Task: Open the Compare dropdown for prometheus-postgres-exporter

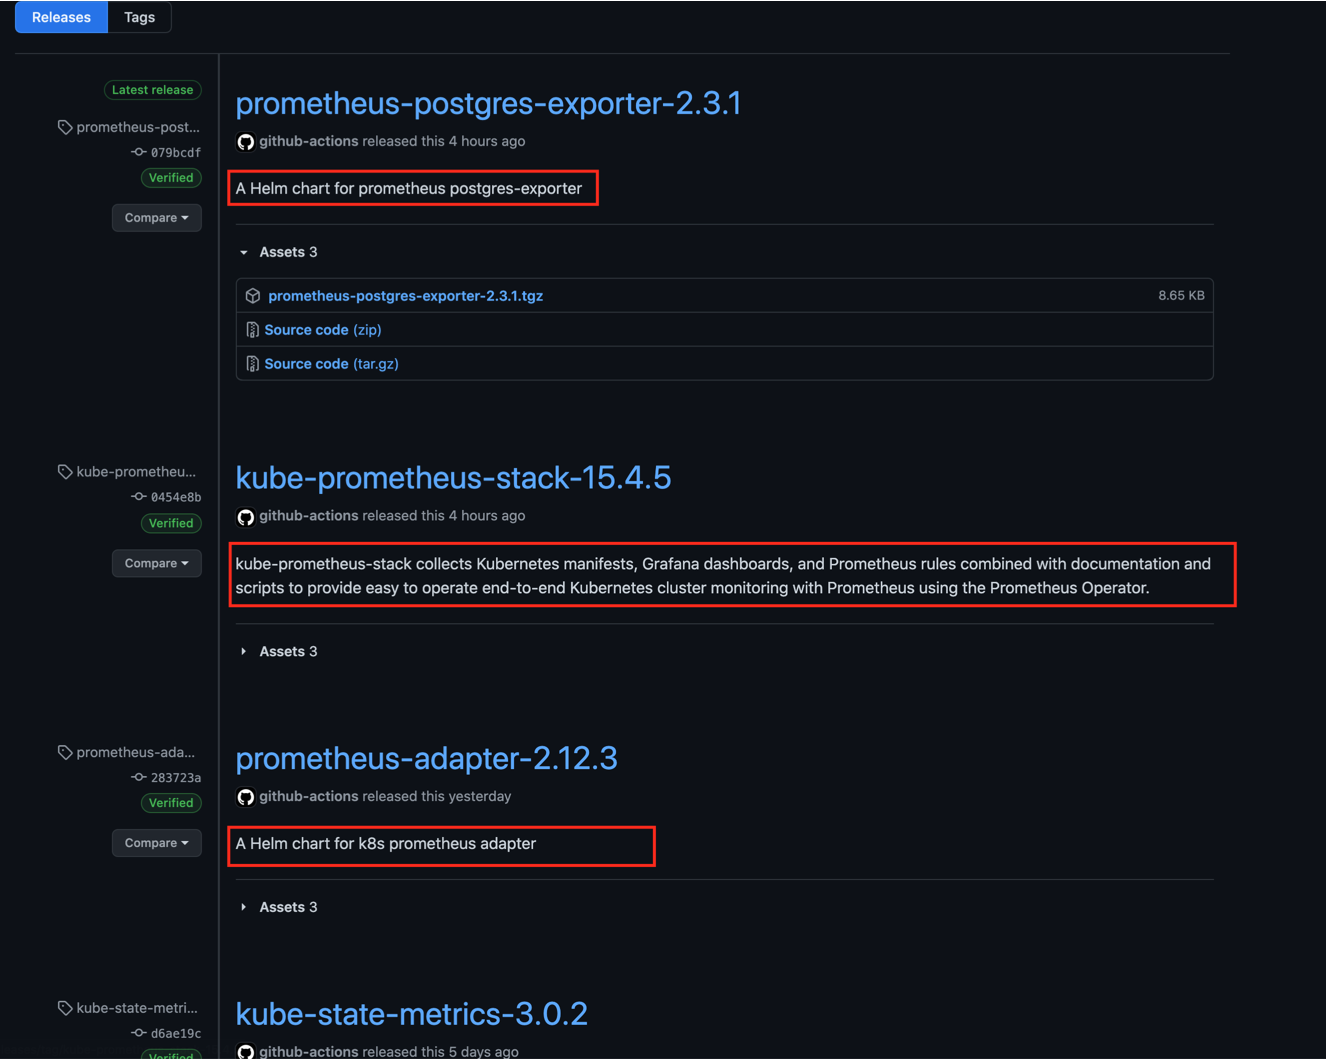Action: click(157, 218)
